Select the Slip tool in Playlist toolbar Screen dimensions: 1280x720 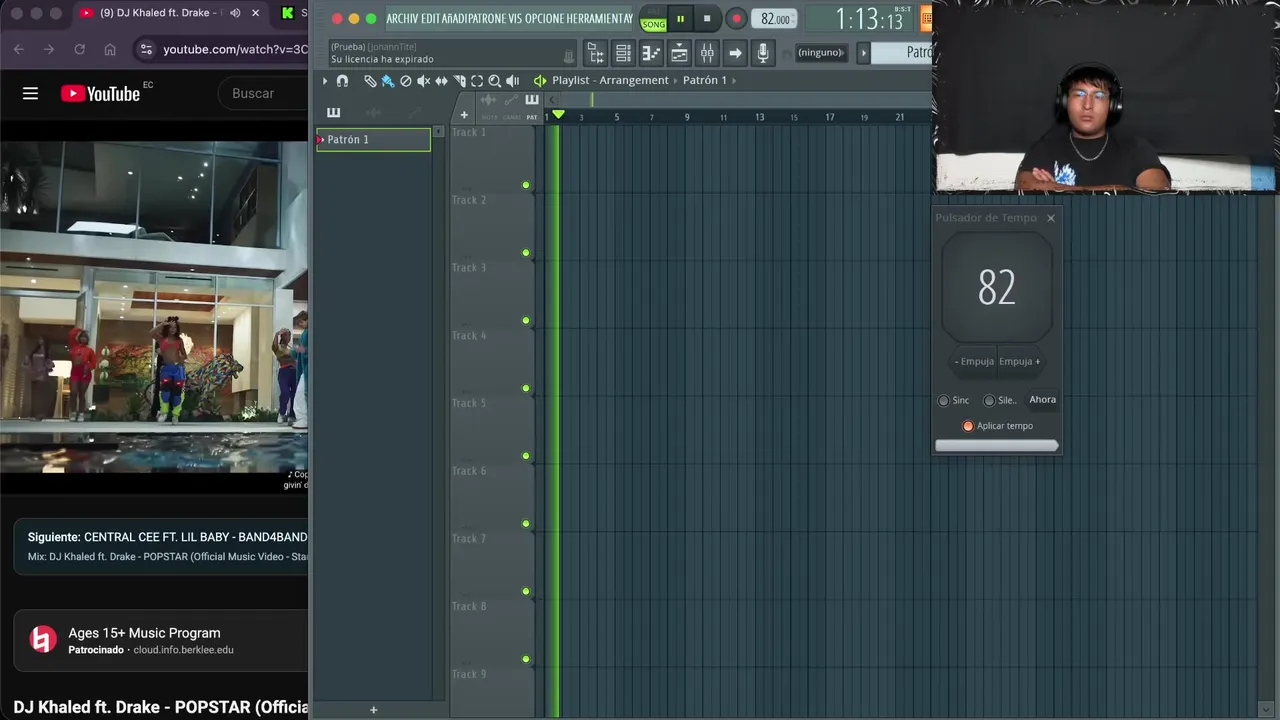tap(441, 81)
